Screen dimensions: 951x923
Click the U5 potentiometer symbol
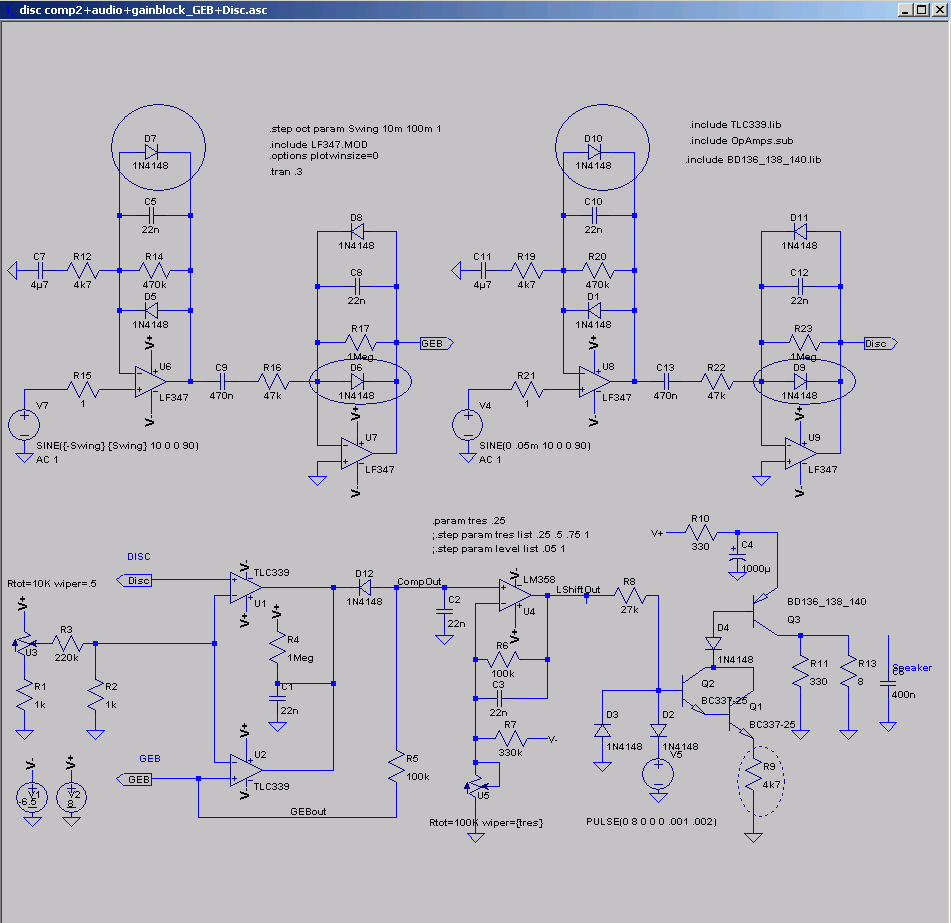[x=476, y=787]
